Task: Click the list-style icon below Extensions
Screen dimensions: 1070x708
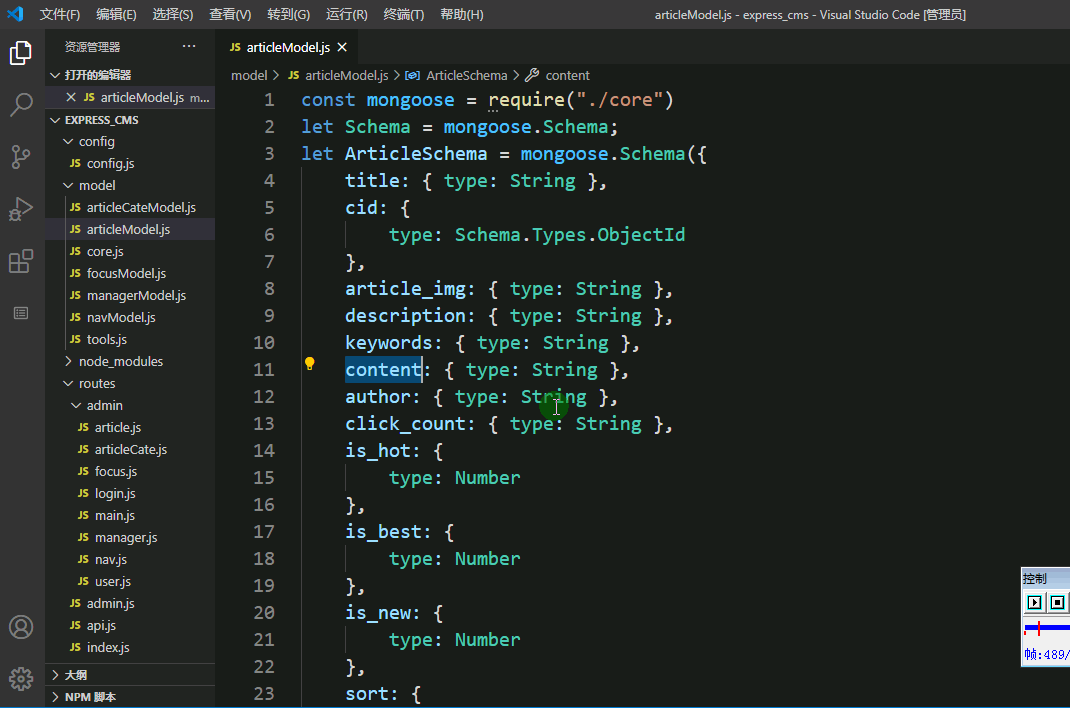Action: point(21,313)
